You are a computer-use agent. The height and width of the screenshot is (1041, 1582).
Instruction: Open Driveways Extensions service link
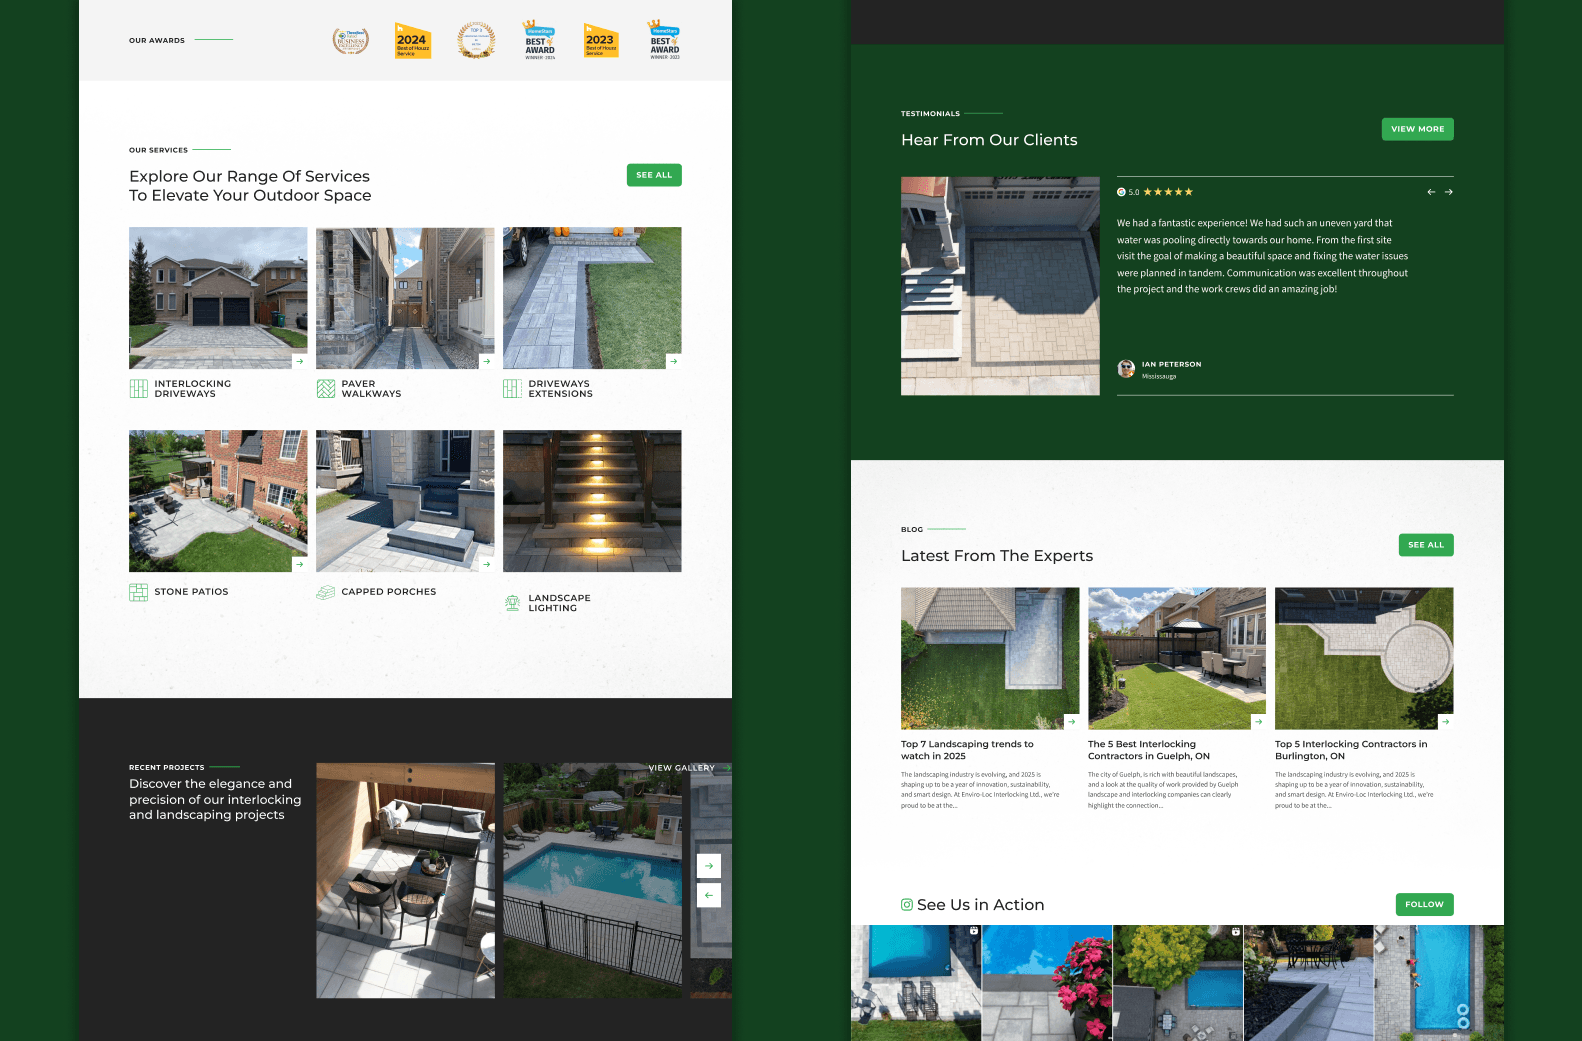[x=560, y=389]
